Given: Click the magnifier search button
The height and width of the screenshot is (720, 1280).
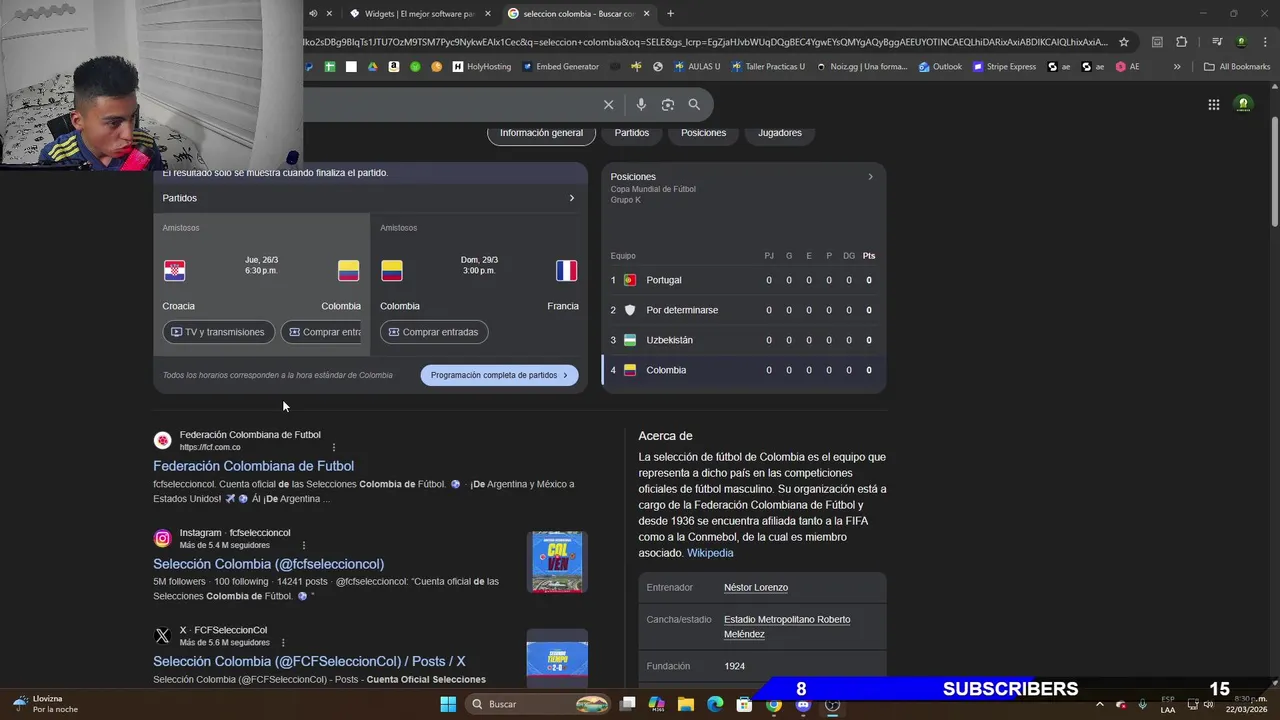Looking at the screenshot, I should point(694,104).
